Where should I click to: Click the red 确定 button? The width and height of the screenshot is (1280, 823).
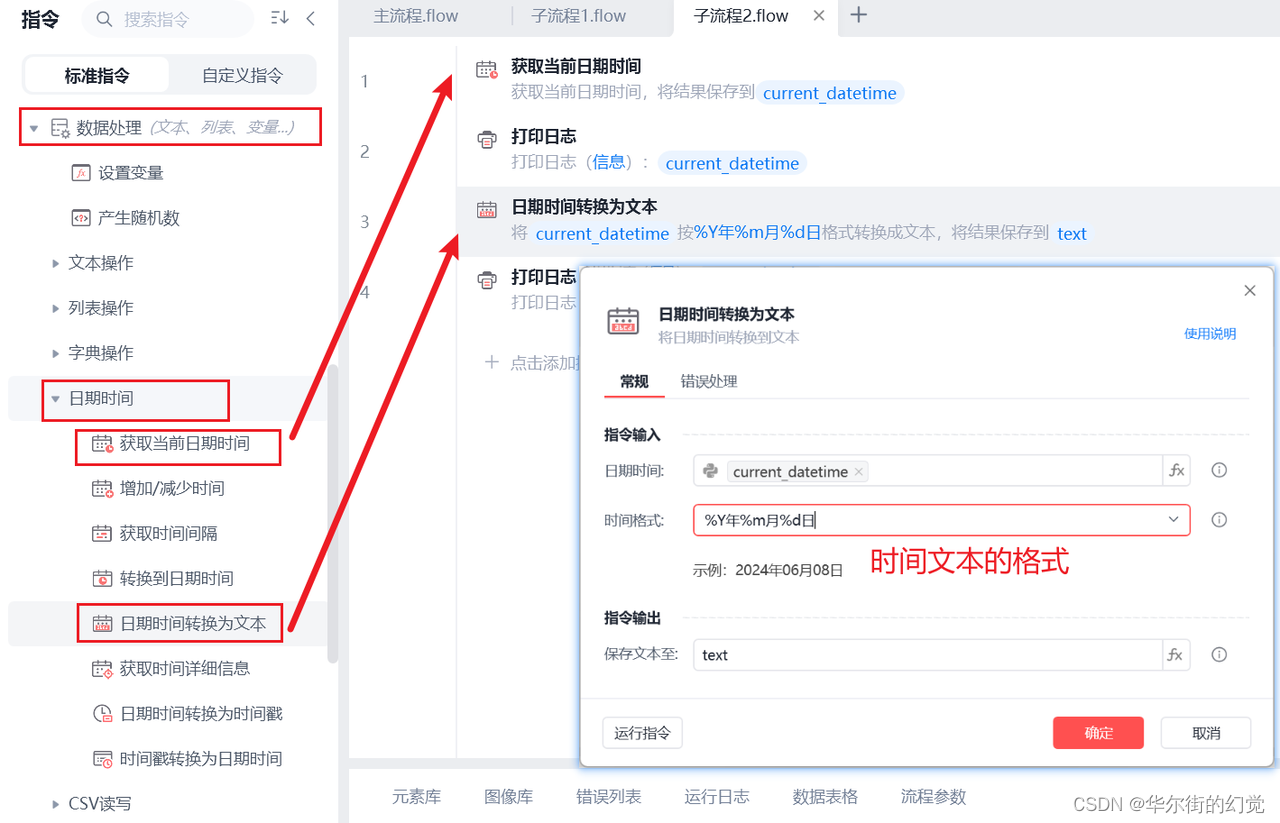(x=1098, y=733)
